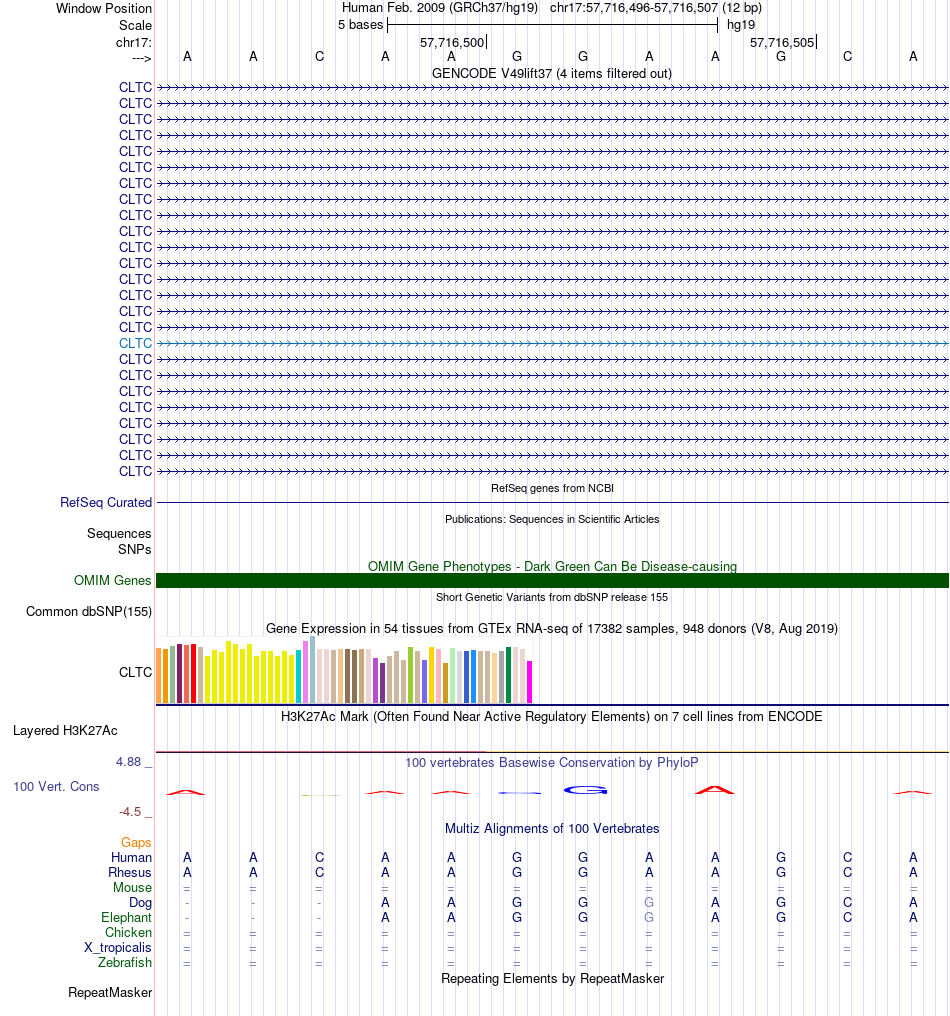Click the RefSeq Curated track label
The width and height of the screenshot is (950, 1016).
click(x=106, y=502)
